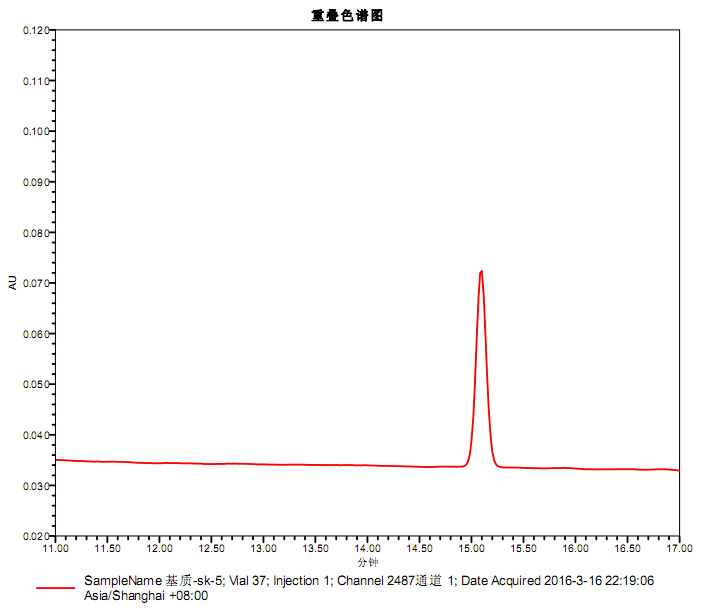Click the AU y-axis label
The width and height of the screenshot is (703, 610).
click(x=13, y=283)
